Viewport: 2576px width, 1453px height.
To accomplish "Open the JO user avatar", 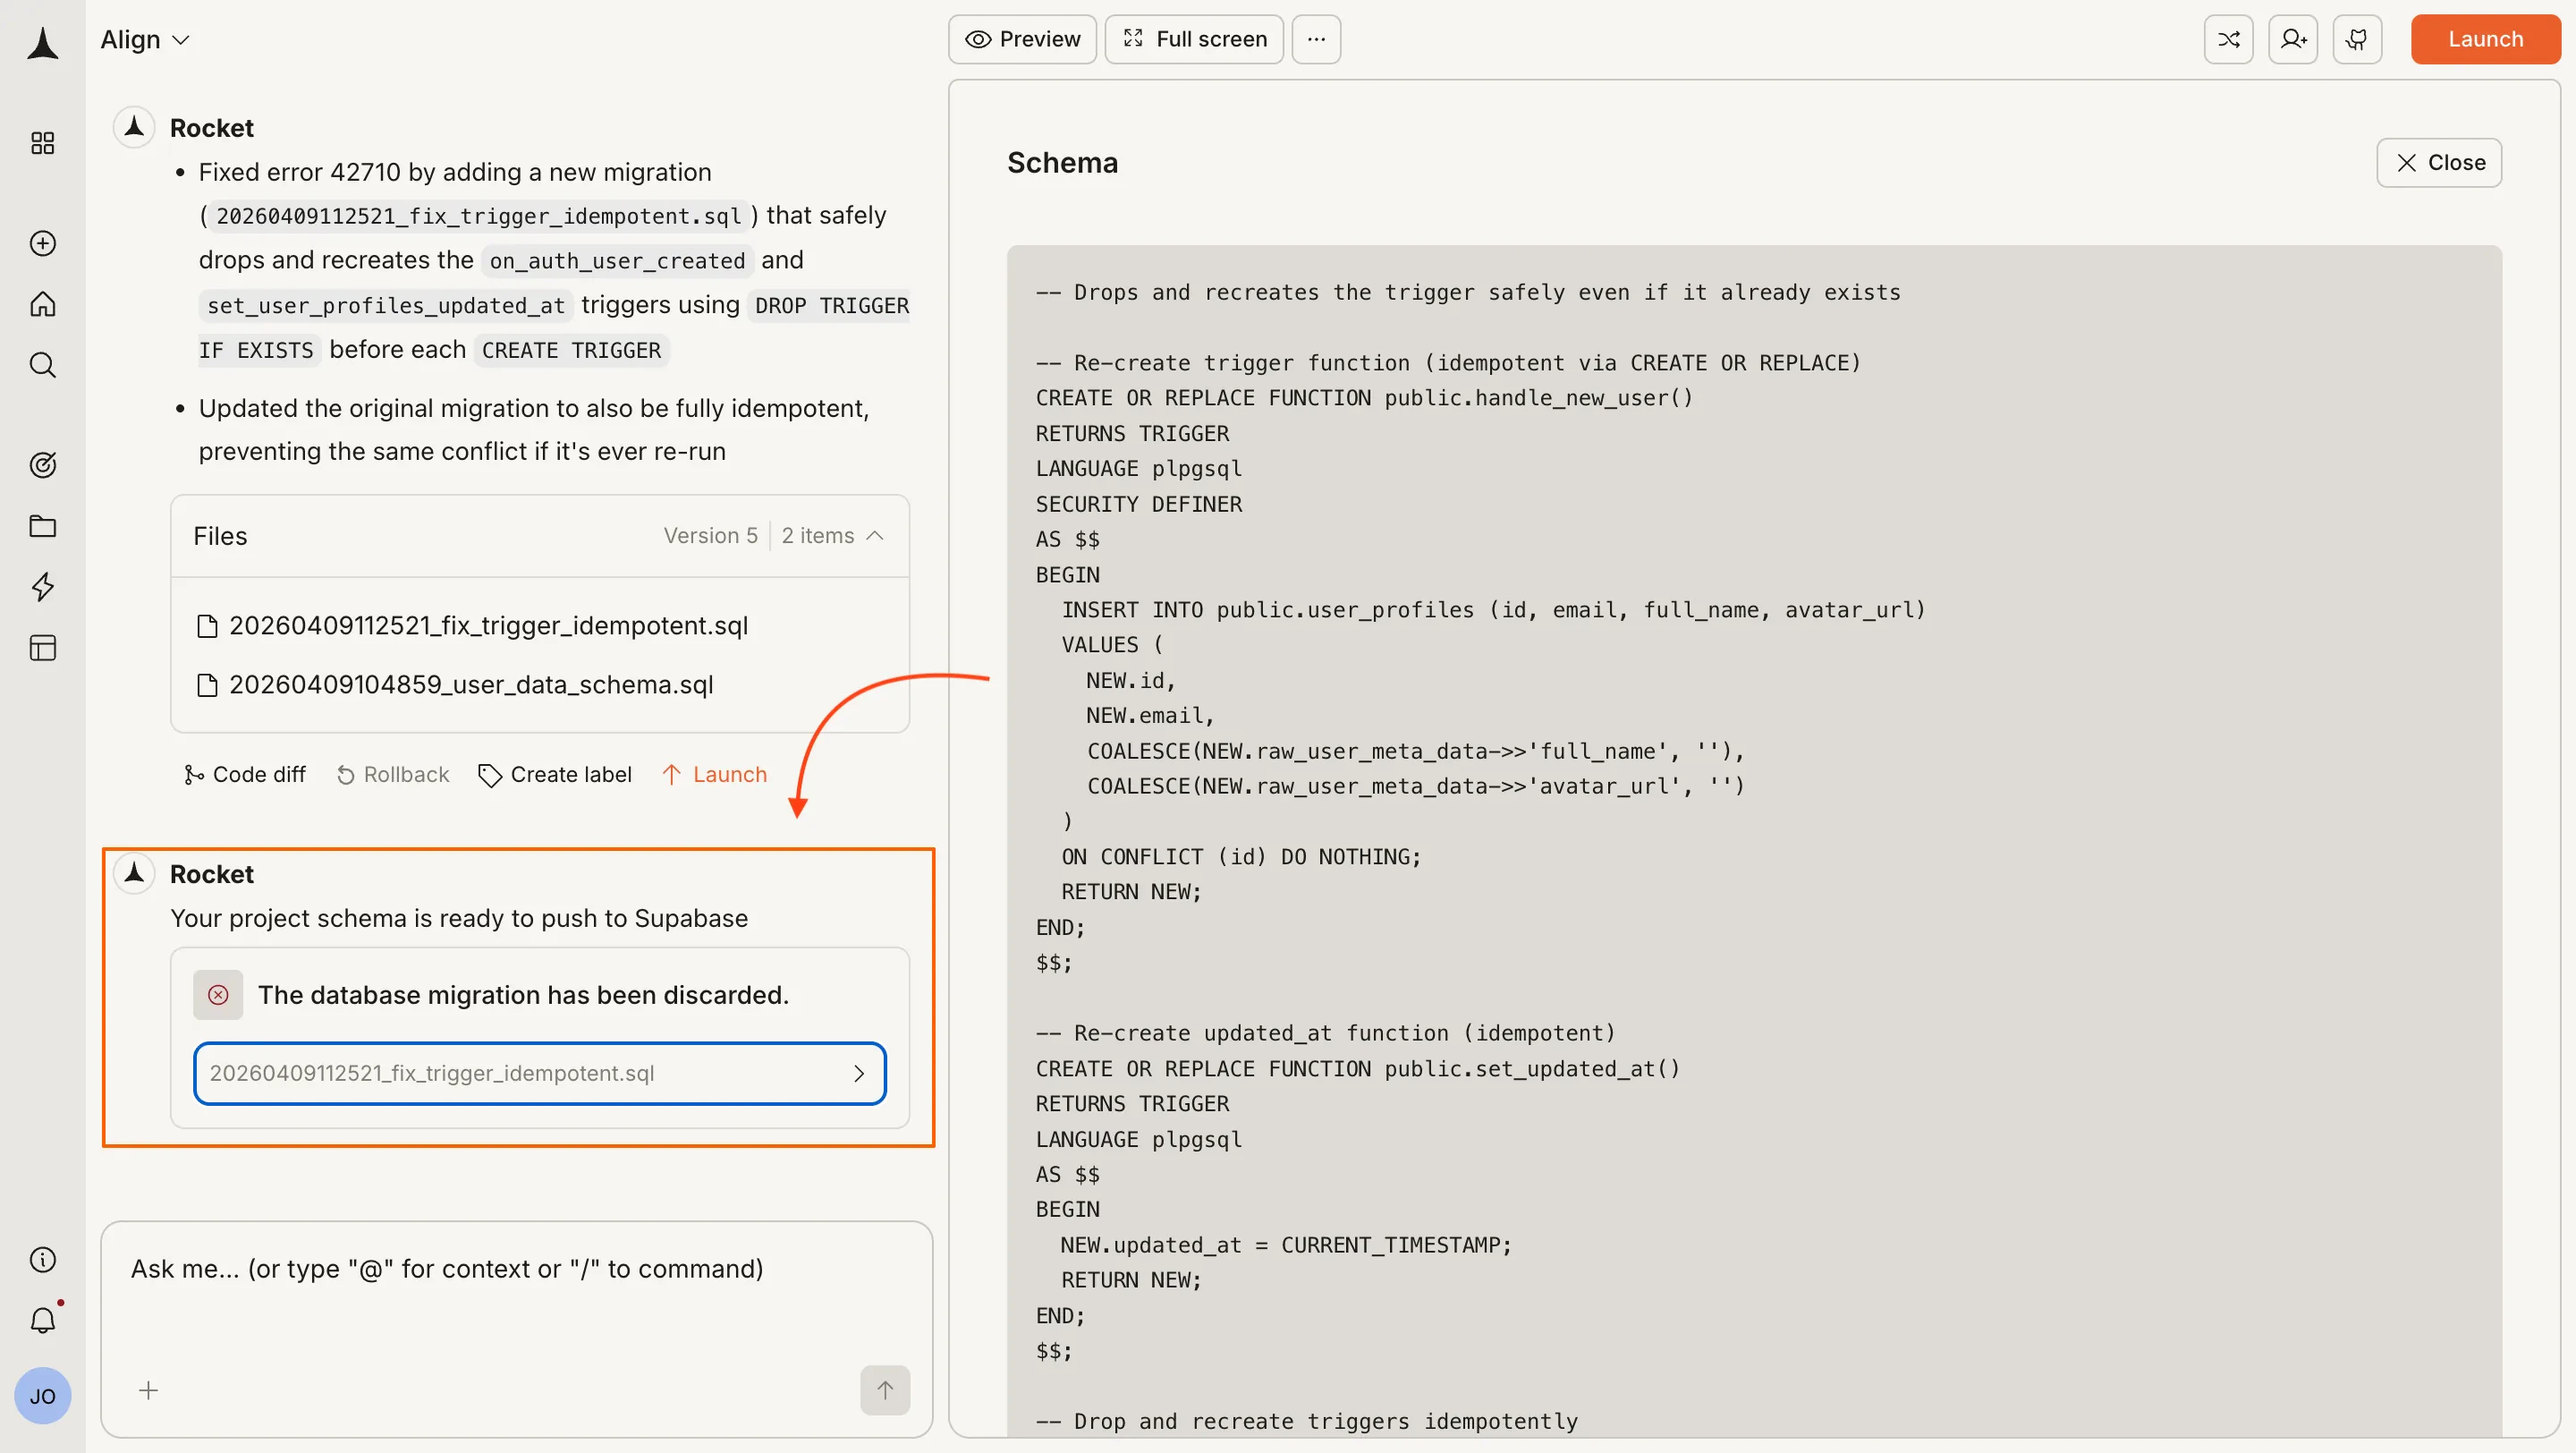I will 42,1396.
